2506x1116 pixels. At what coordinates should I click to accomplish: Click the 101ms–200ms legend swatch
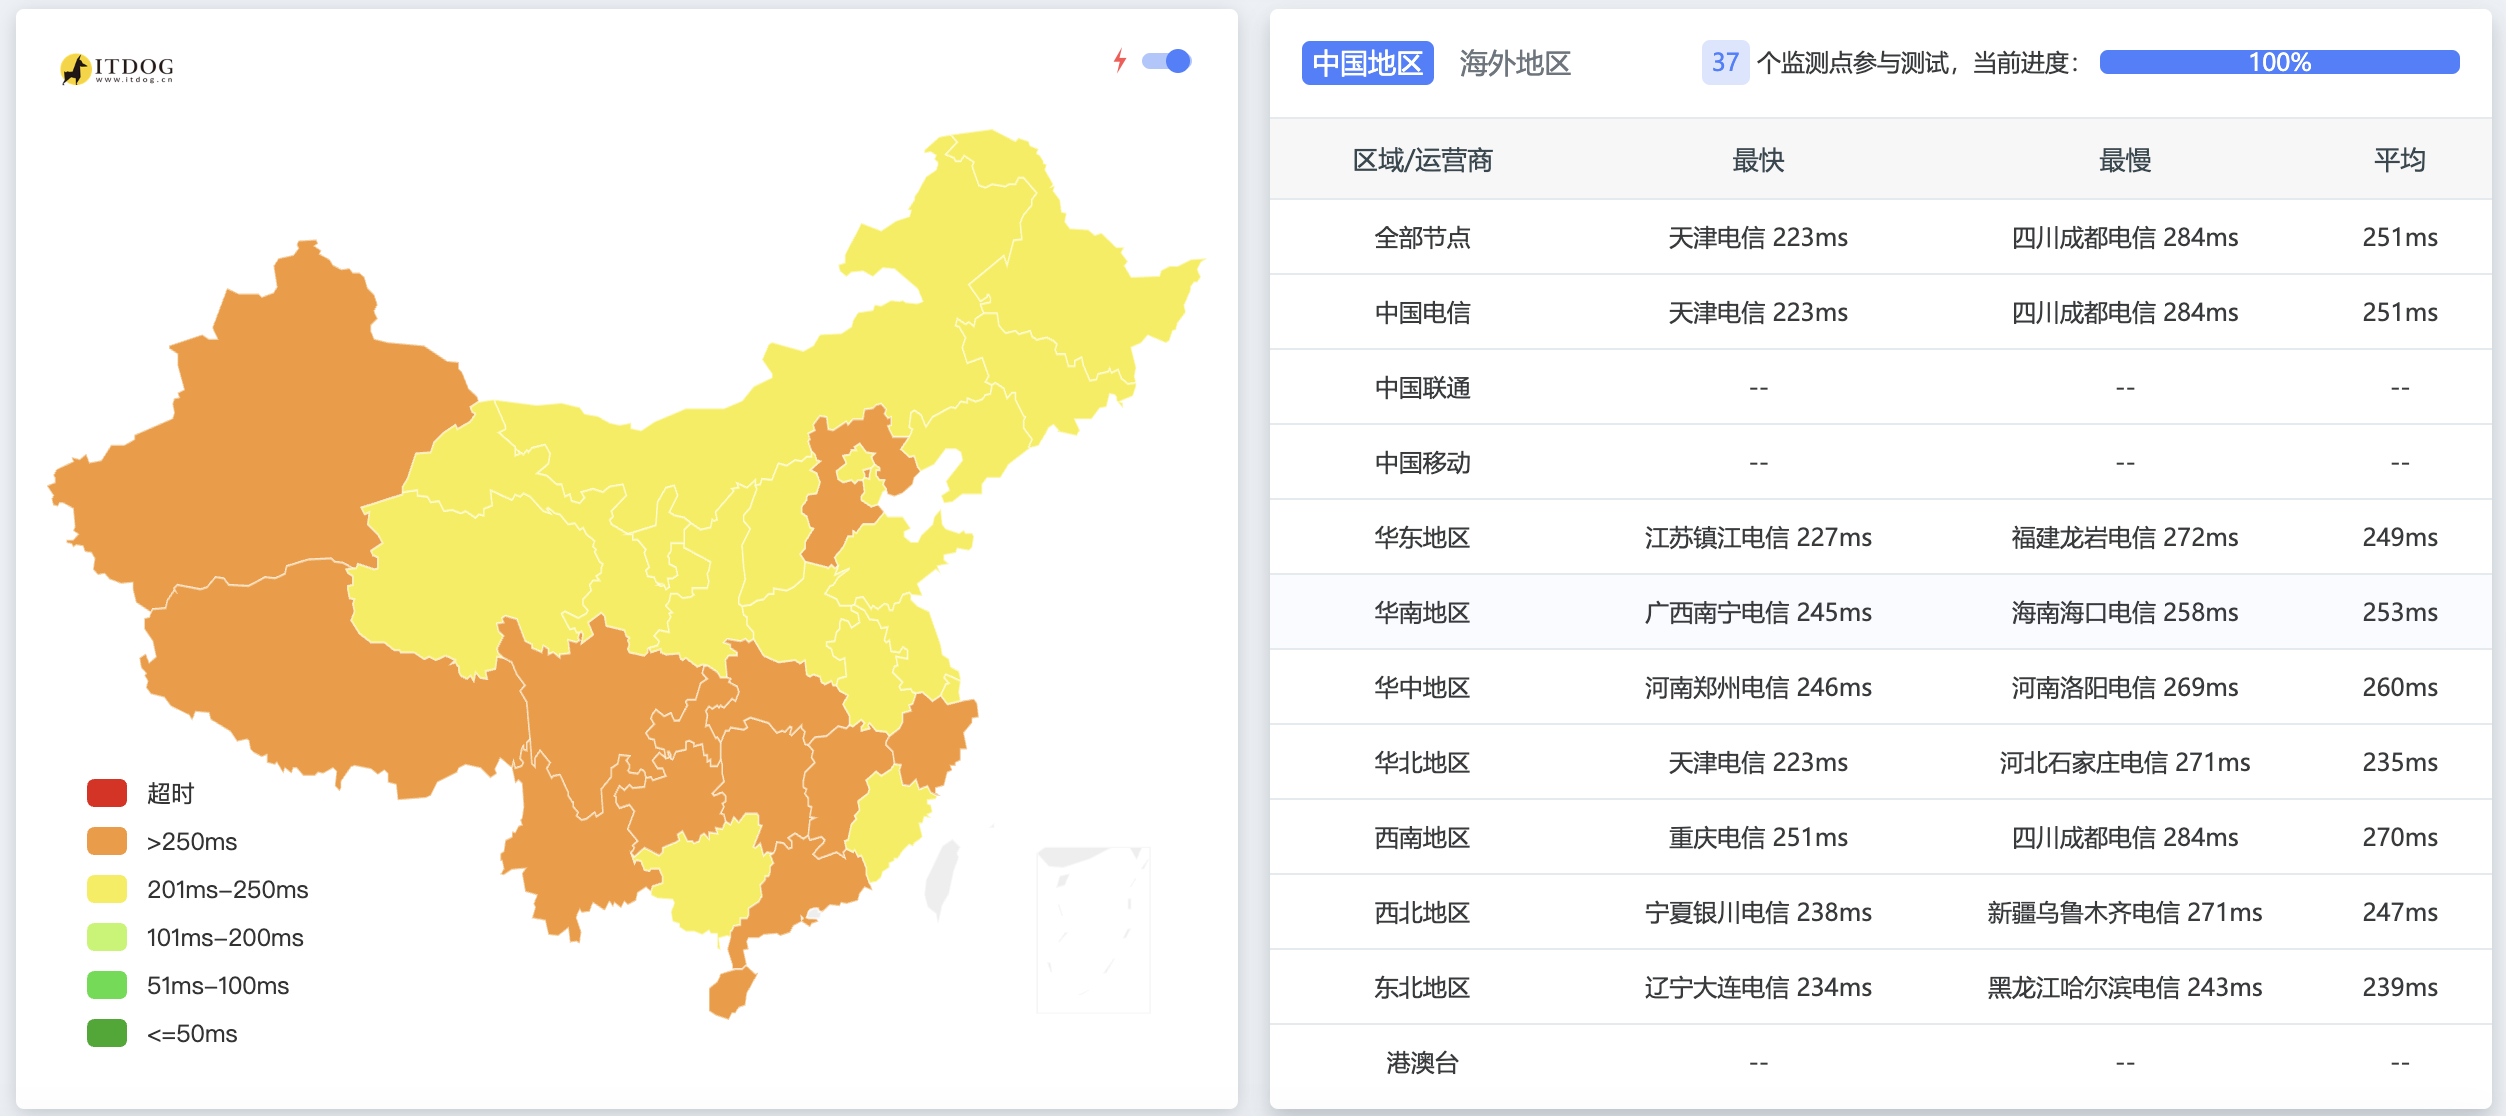pyautogui.click(x=107, y=937)
